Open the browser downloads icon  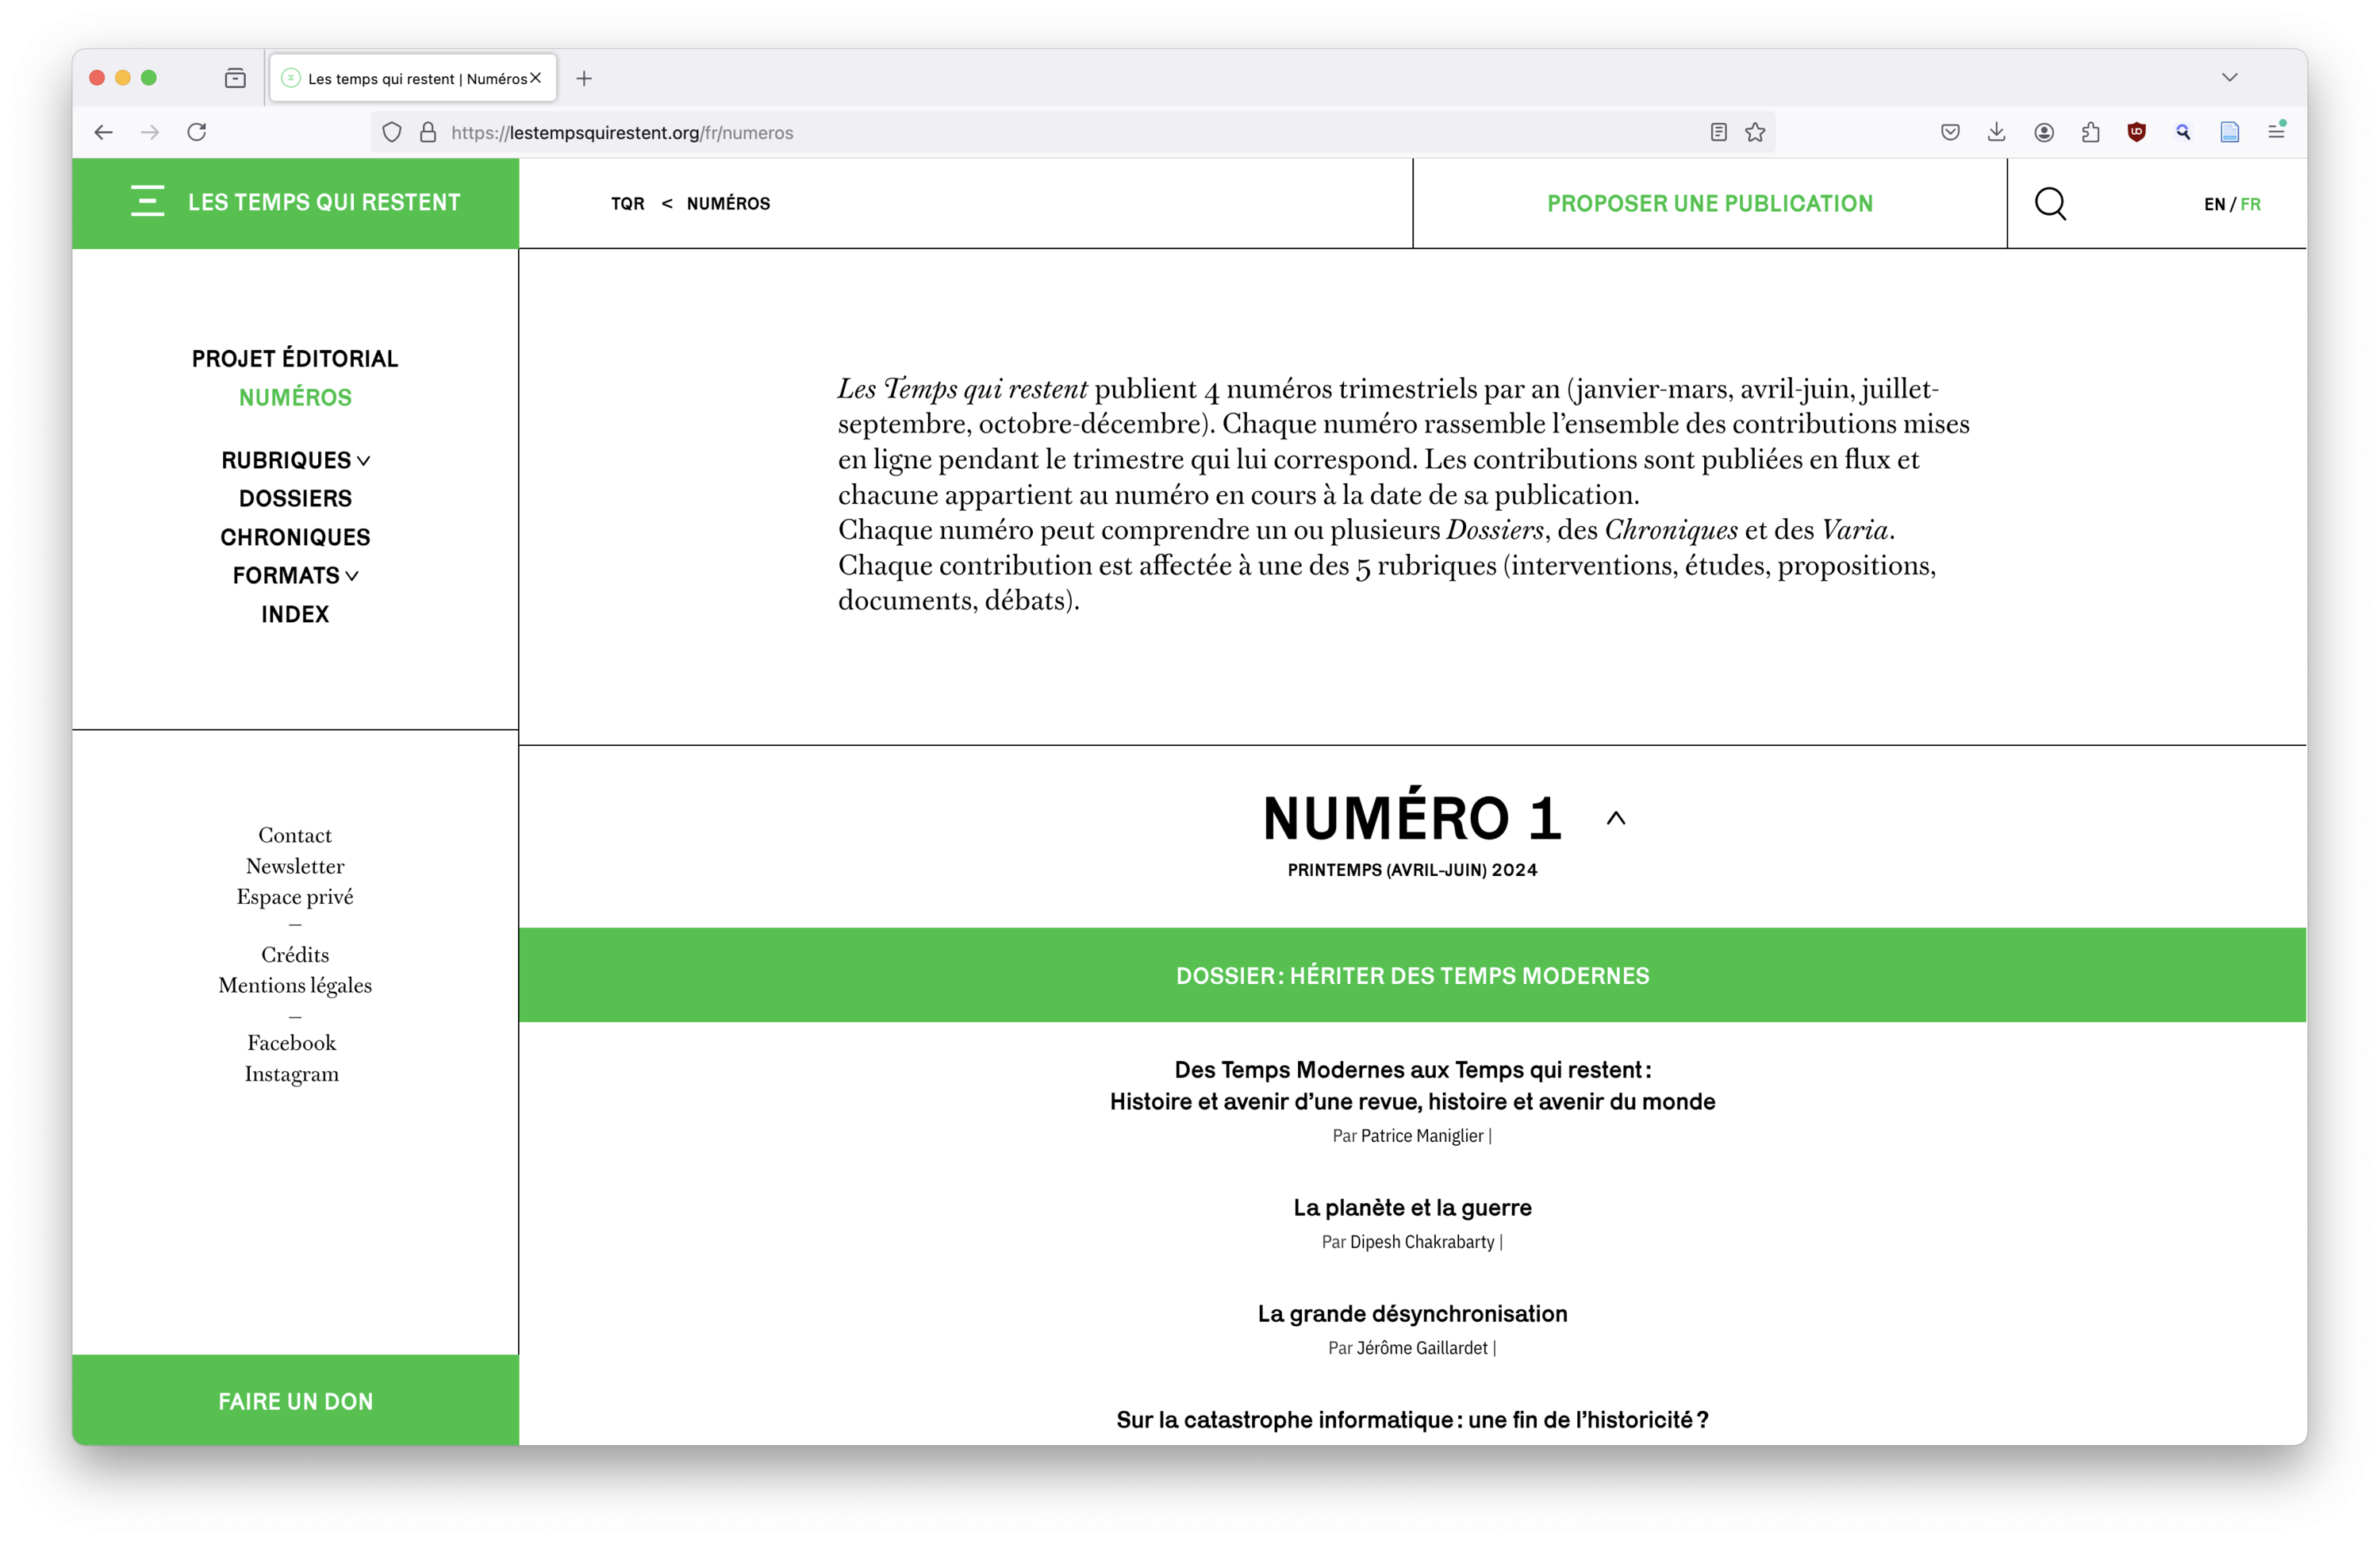point(1996,132)
